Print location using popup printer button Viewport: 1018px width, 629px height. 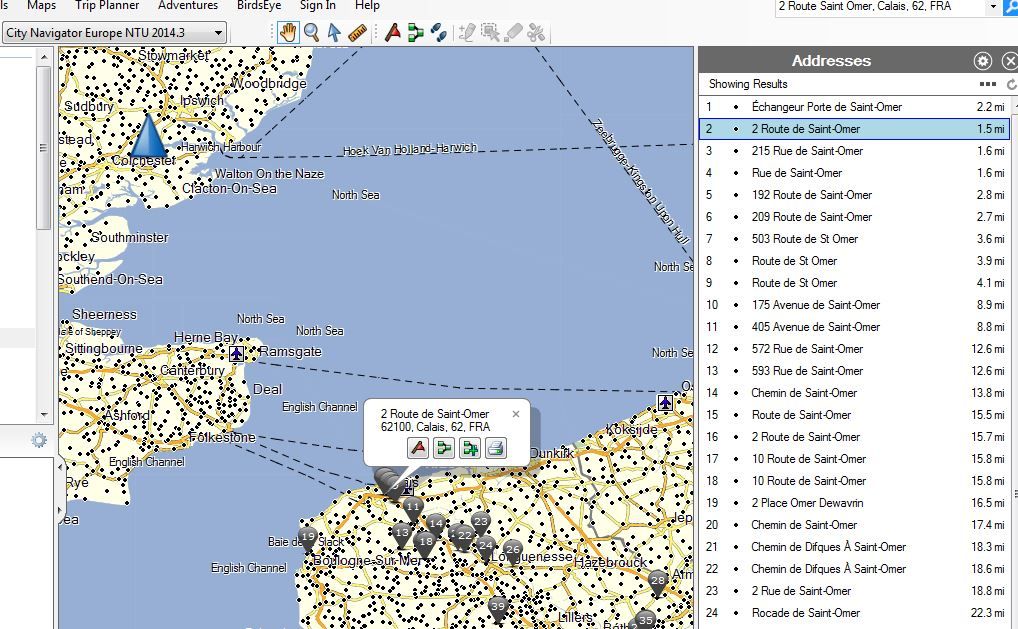[496, 448]
